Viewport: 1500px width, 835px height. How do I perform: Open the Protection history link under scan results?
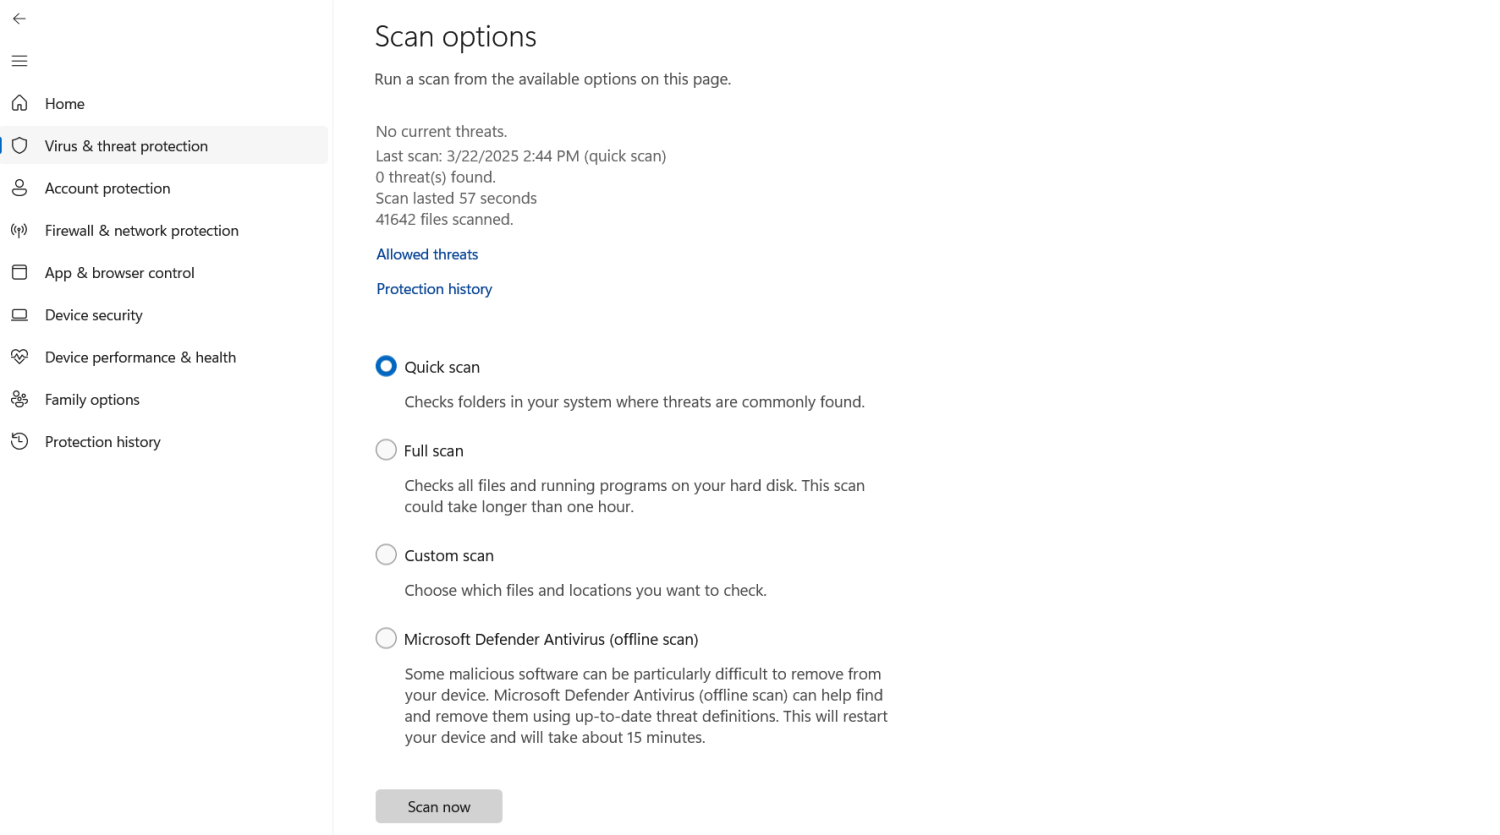434,289
